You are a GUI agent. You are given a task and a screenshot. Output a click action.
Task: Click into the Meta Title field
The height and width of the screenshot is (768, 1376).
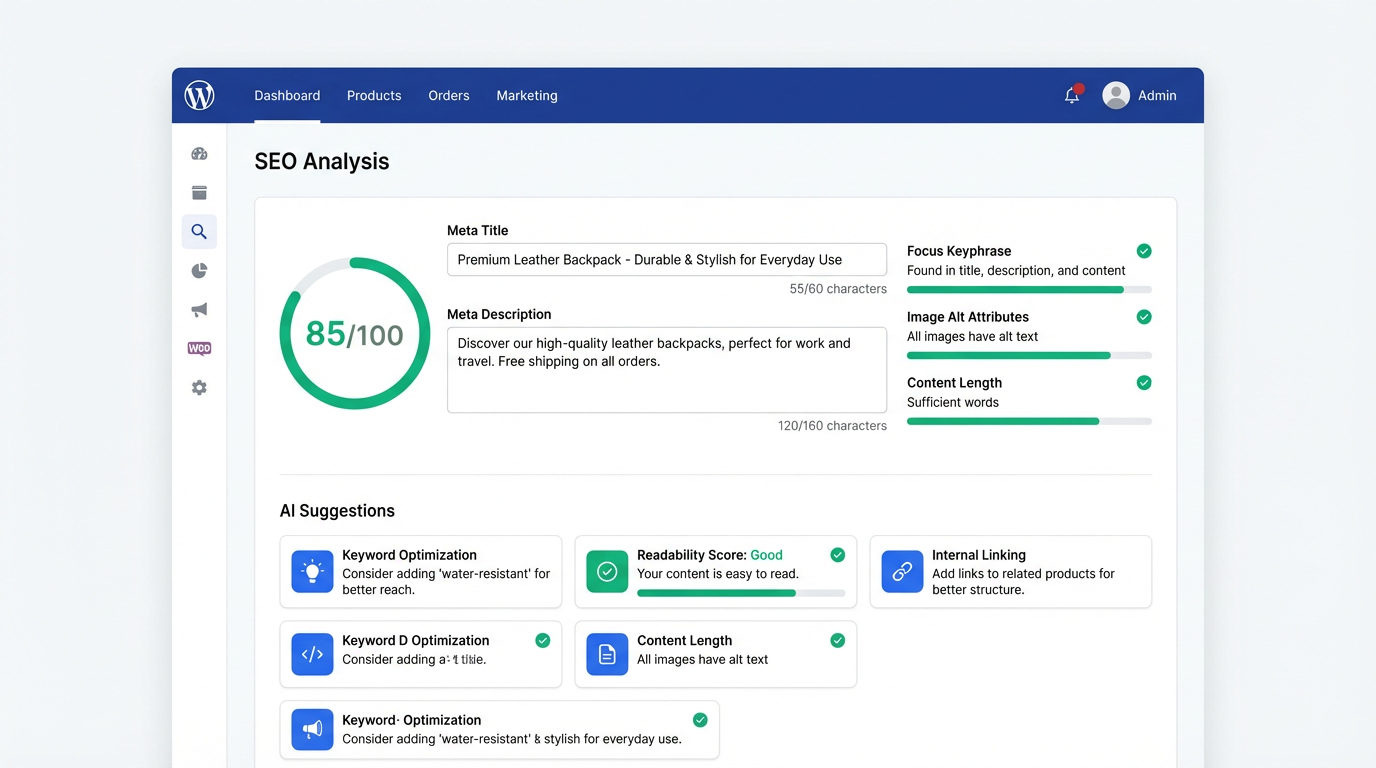coord(666,260)
